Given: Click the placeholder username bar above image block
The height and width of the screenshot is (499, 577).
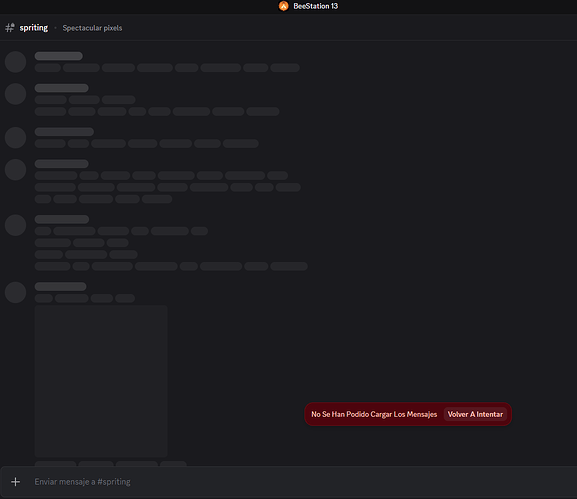Looking at the screenshot, I should [x=60, y=286].
